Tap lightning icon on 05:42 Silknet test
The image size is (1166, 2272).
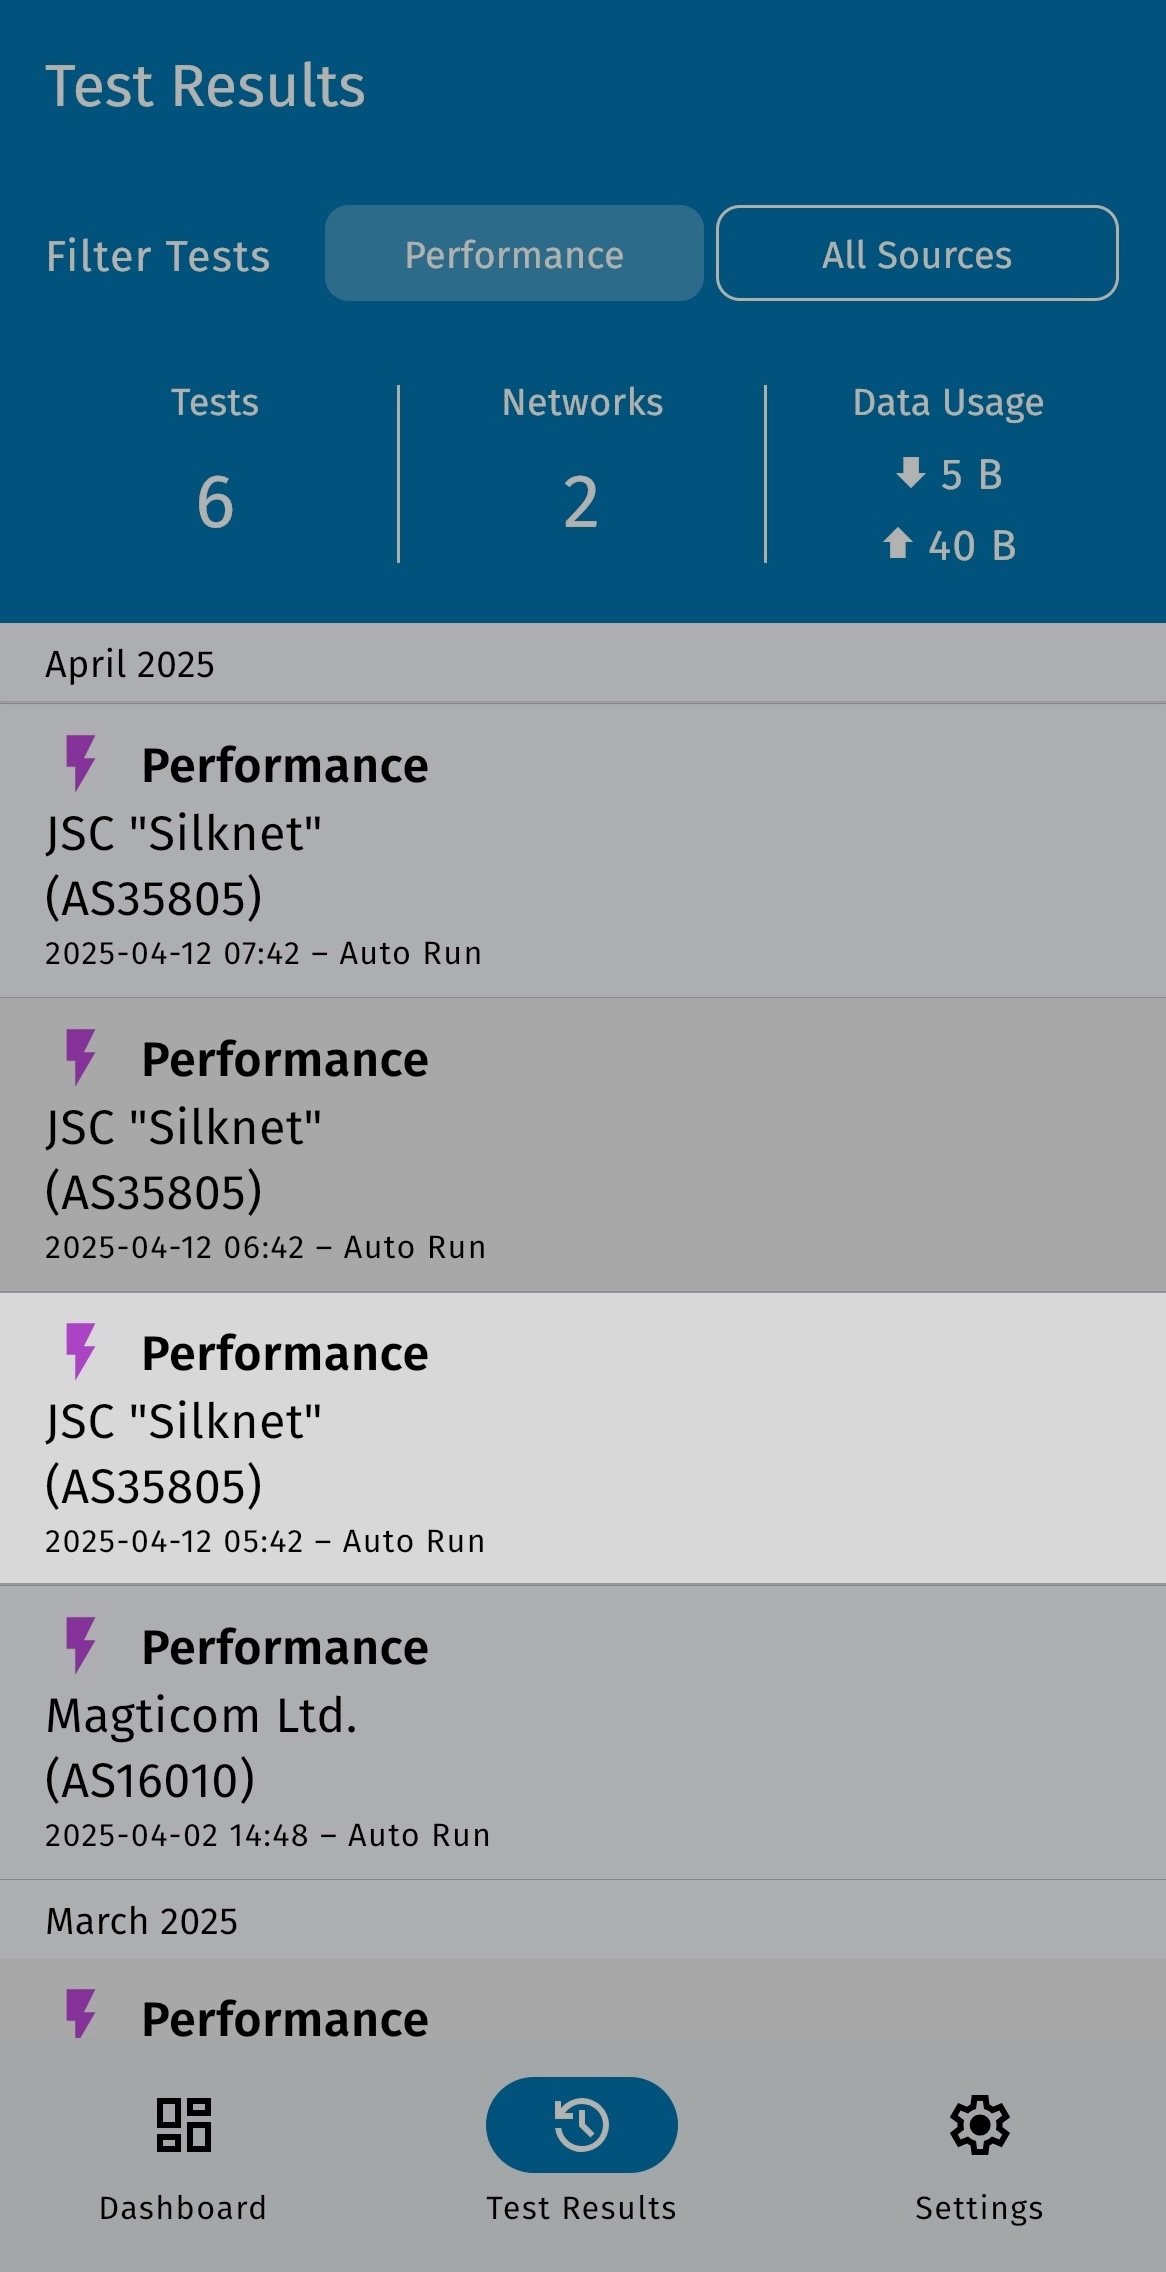tap(80, 1350)
